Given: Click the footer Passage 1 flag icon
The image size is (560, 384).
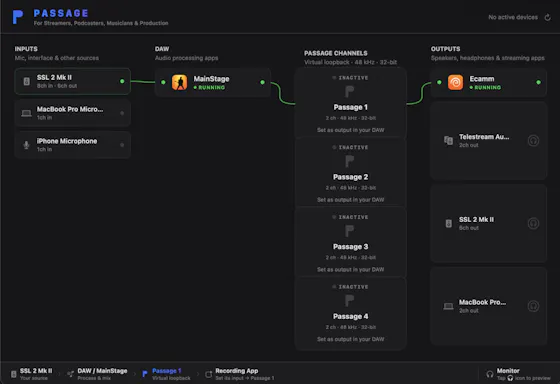Looking at the screenshot, I should pyautogui.click(x=145, y=374).
